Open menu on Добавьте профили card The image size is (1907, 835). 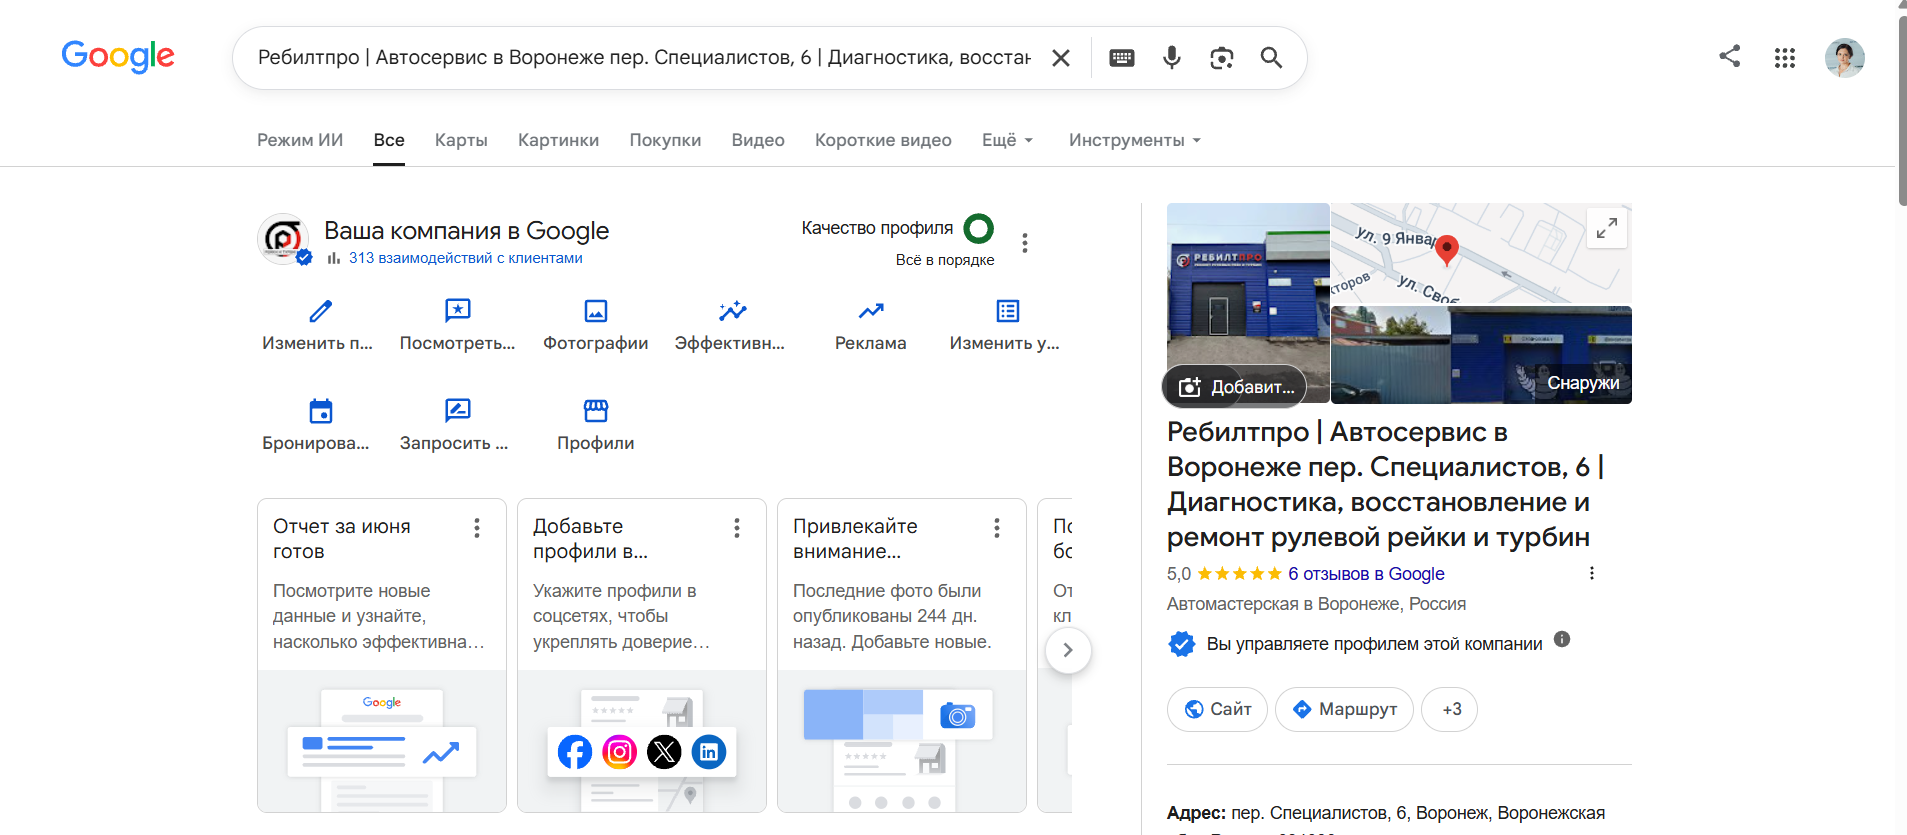[737, 528]
